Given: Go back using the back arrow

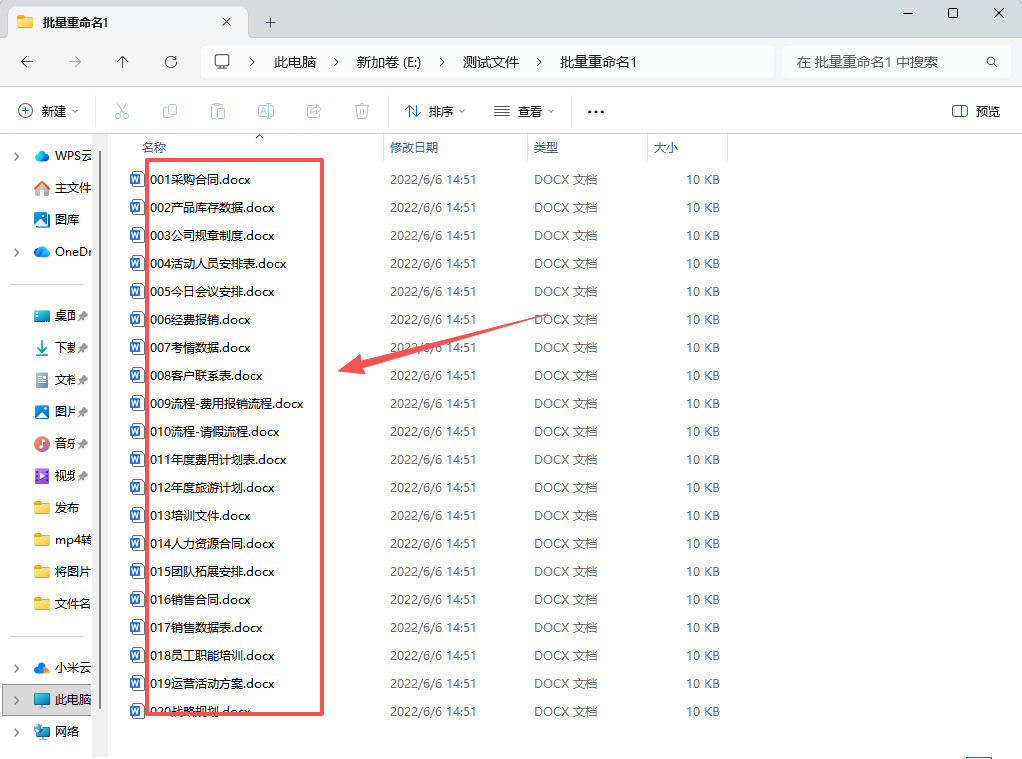Looking at the screenshot, I should click(x=27, y=62).
